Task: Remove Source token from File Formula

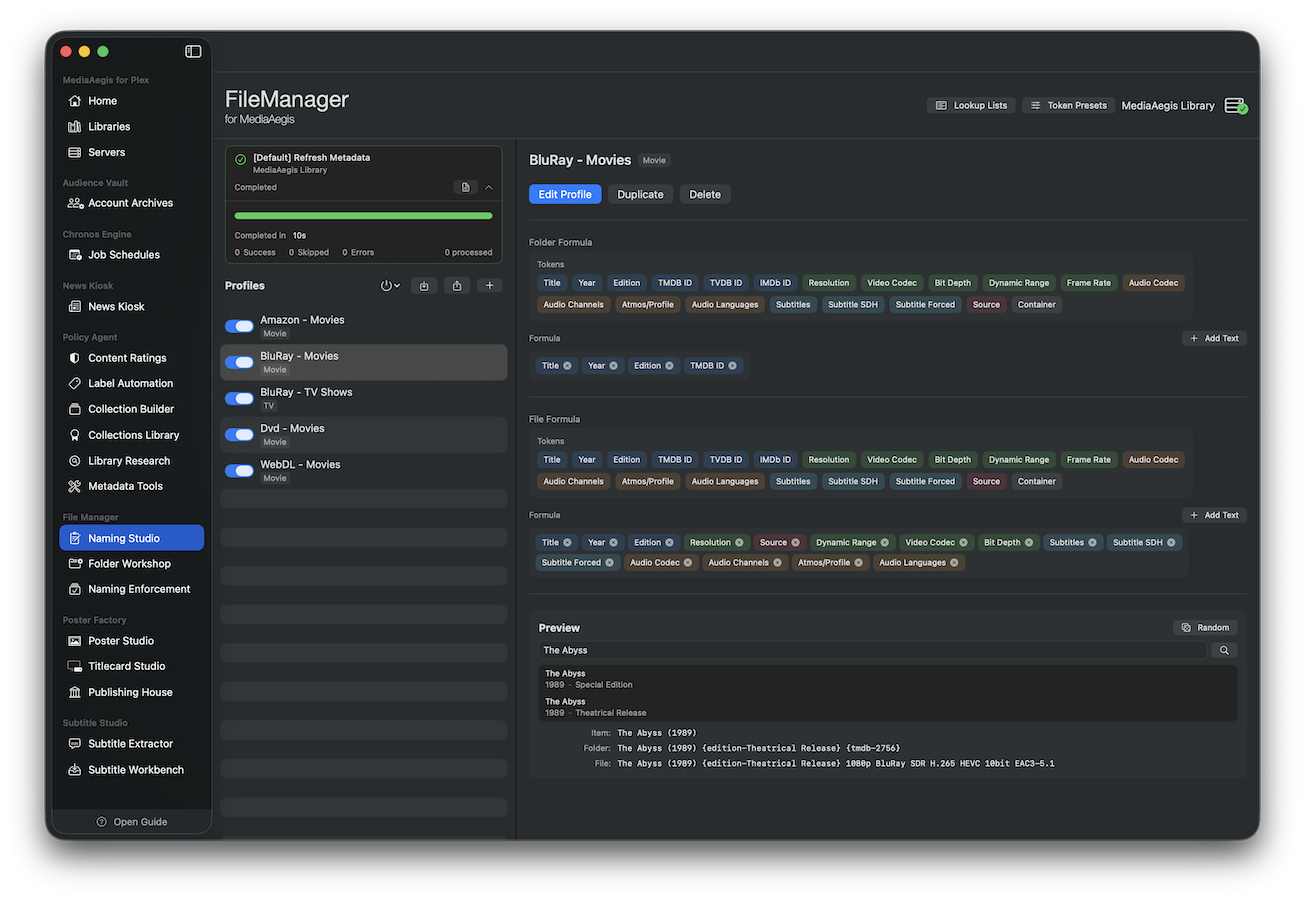Action: [x=796, y=543]
